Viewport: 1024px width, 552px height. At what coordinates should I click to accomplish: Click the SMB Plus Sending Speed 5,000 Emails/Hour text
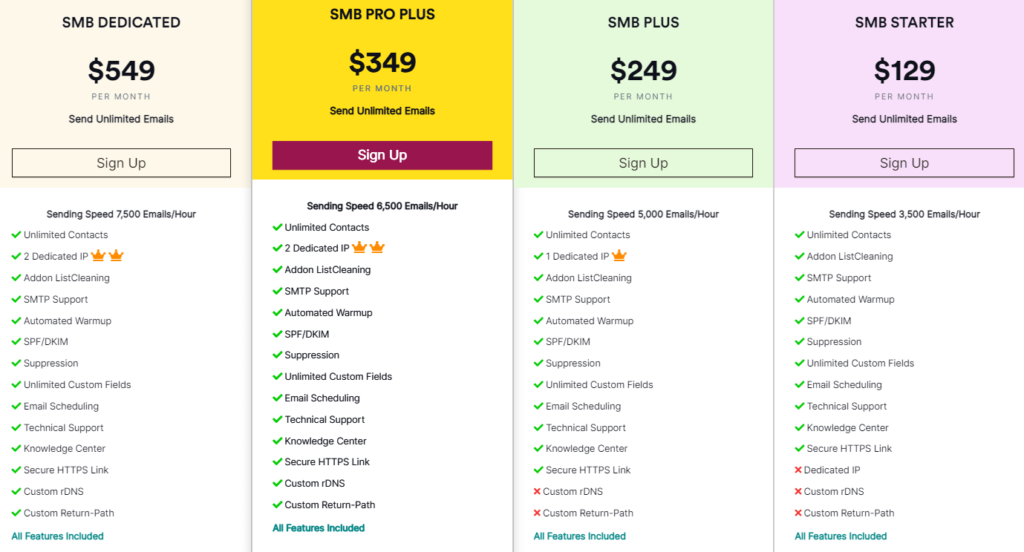point(643,214)
